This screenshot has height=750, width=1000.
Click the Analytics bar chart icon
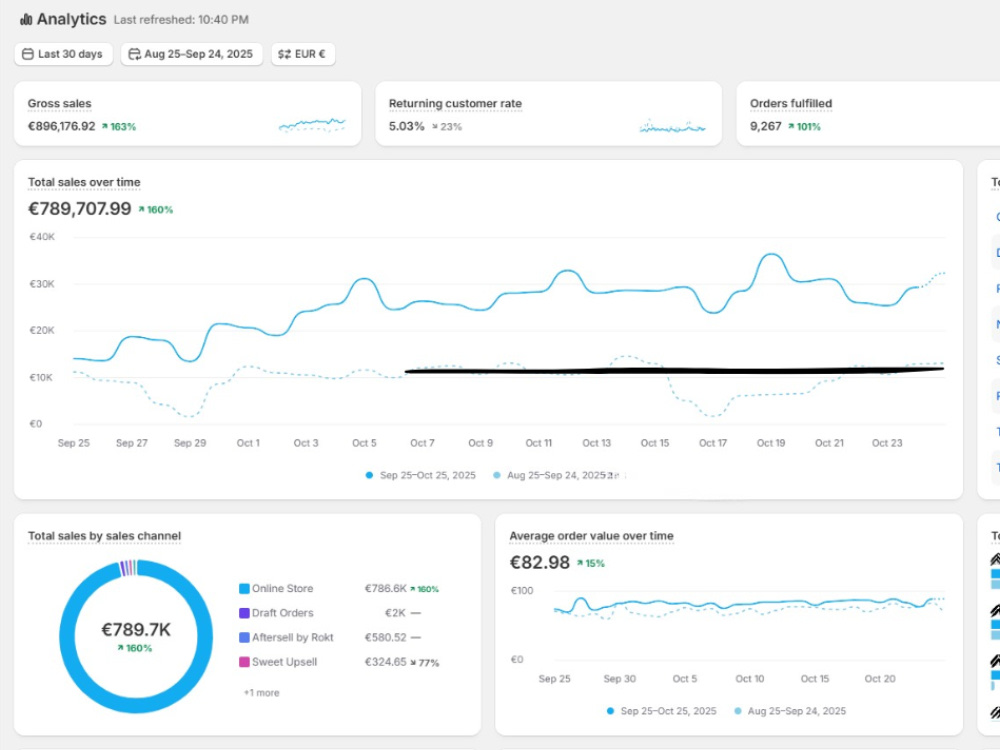point(26,20)
